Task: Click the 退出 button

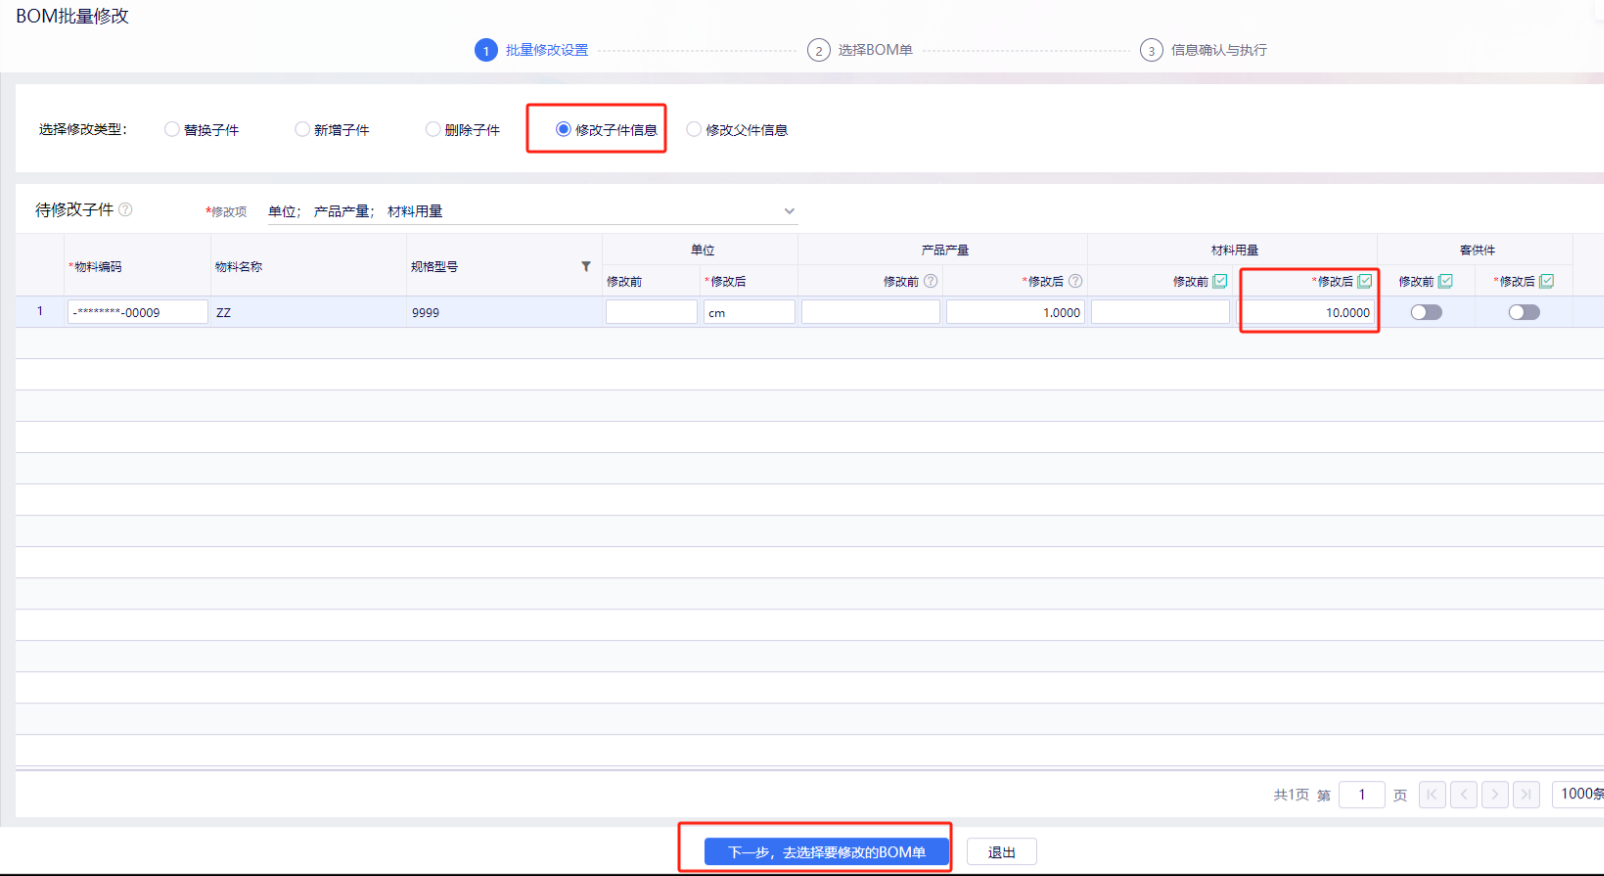Action: pyautogui.click(x=1002, y=852)
